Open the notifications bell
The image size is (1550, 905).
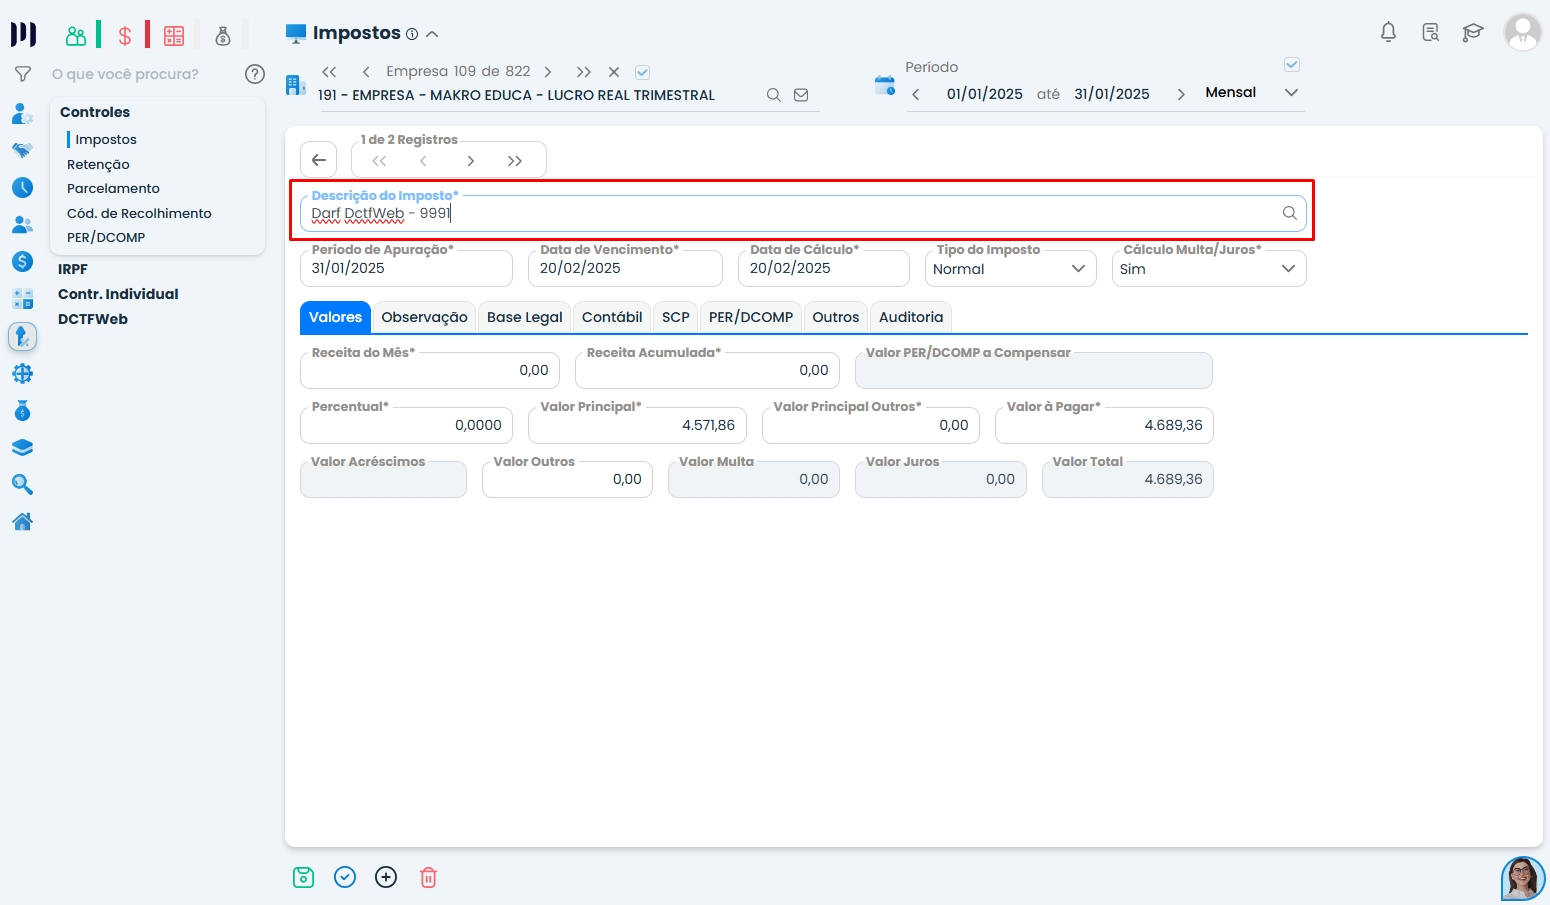pos(1388,32)
